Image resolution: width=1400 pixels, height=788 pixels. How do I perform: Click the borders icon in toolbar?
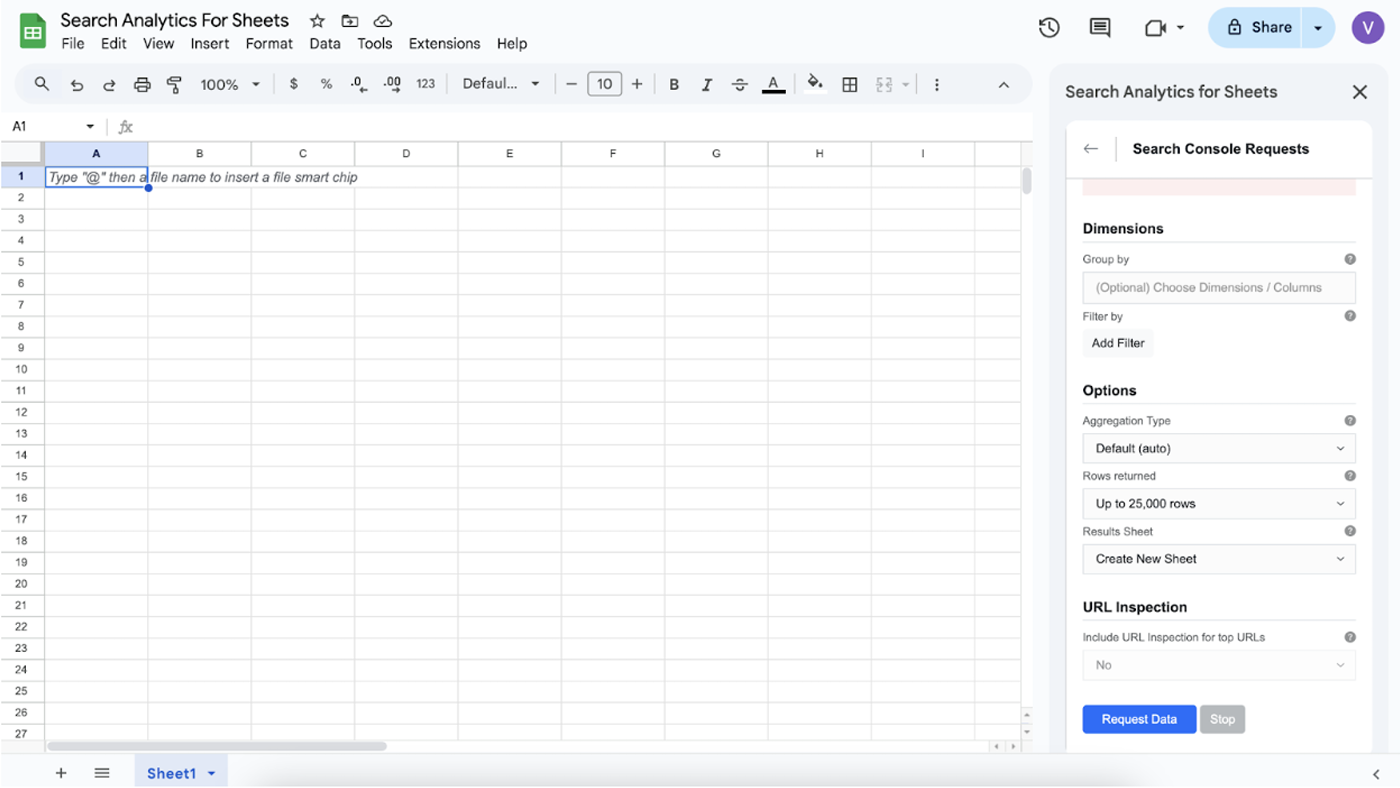coord(850,85)
